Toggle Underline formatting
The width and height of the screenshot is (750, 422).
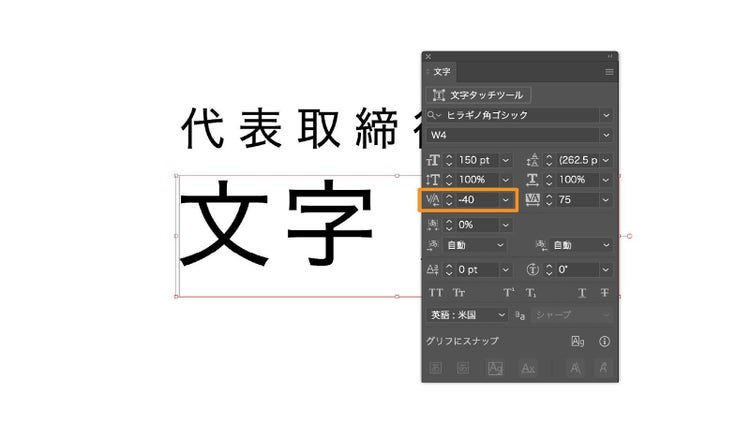point(582,293)
